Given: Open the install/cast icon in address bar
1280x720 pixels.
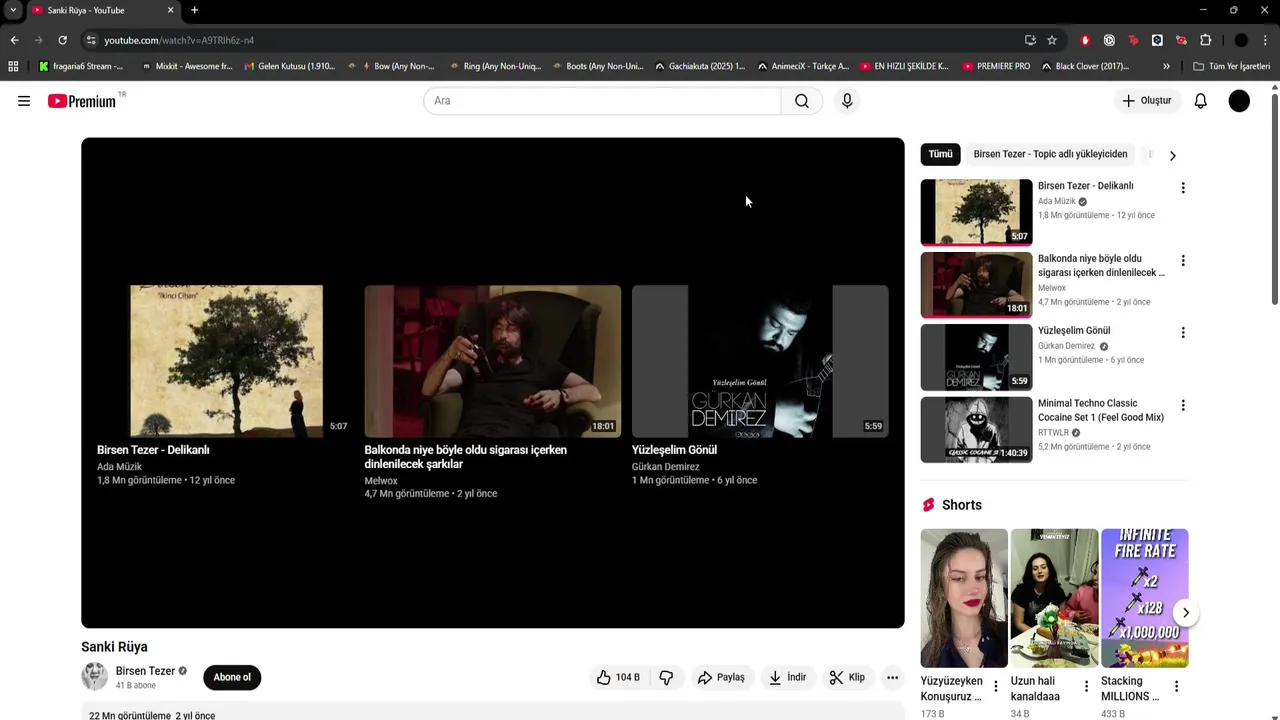Looking at the screenshot, I should point(1030,40).
